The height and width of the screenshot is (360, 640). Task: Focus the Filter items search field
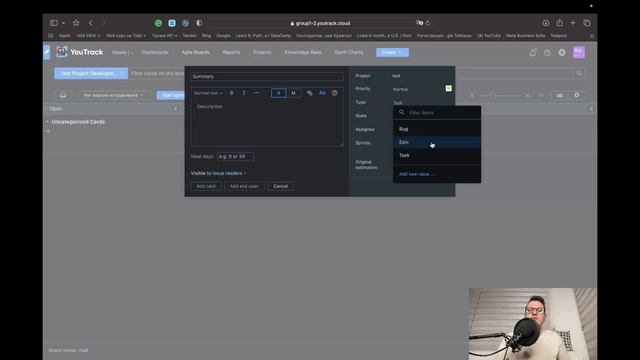[x=442, y=113]
